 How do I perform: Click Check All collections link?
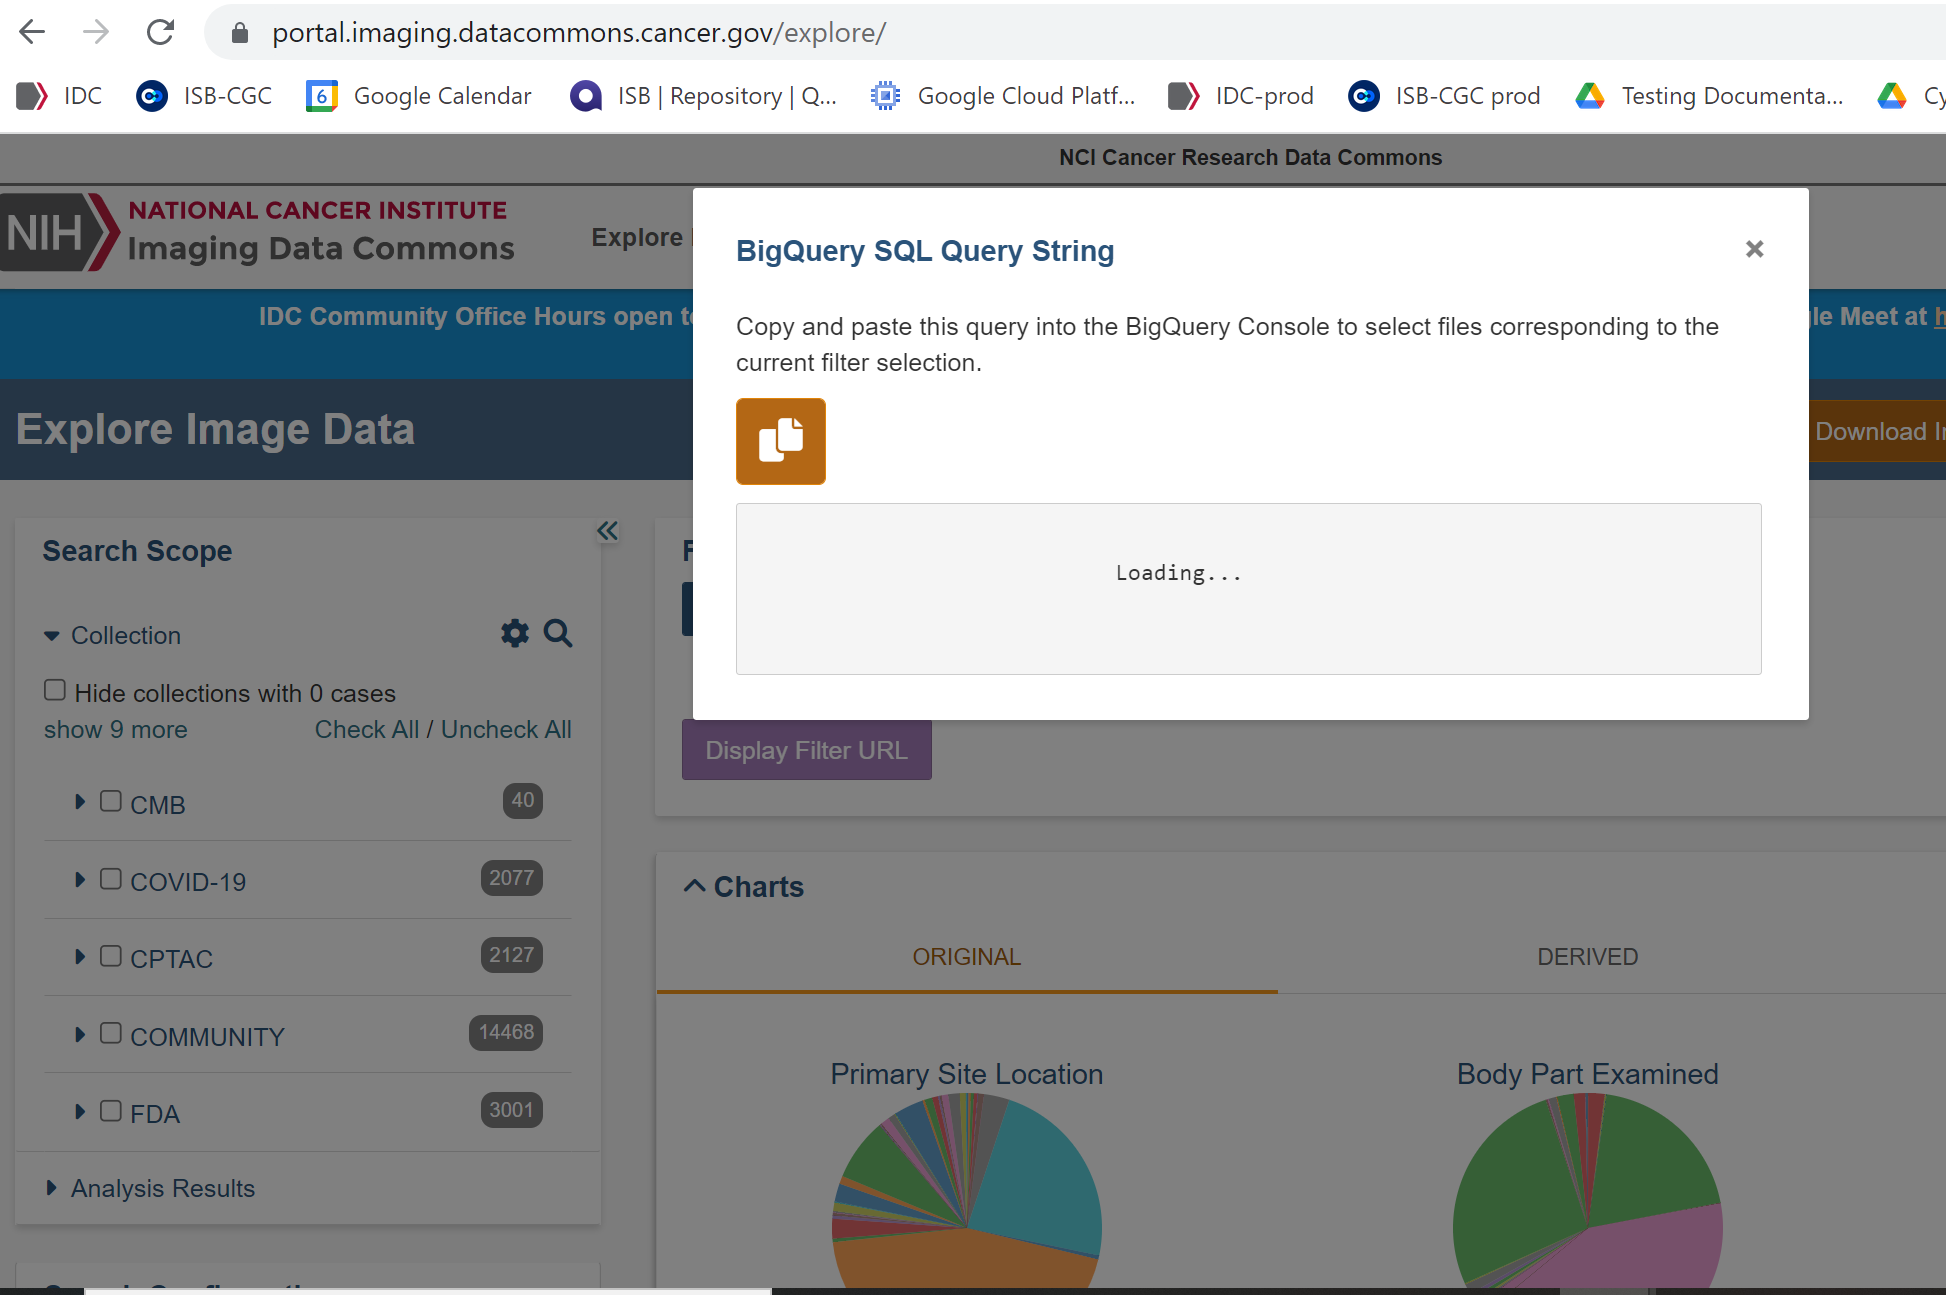[x=366, y=729]
